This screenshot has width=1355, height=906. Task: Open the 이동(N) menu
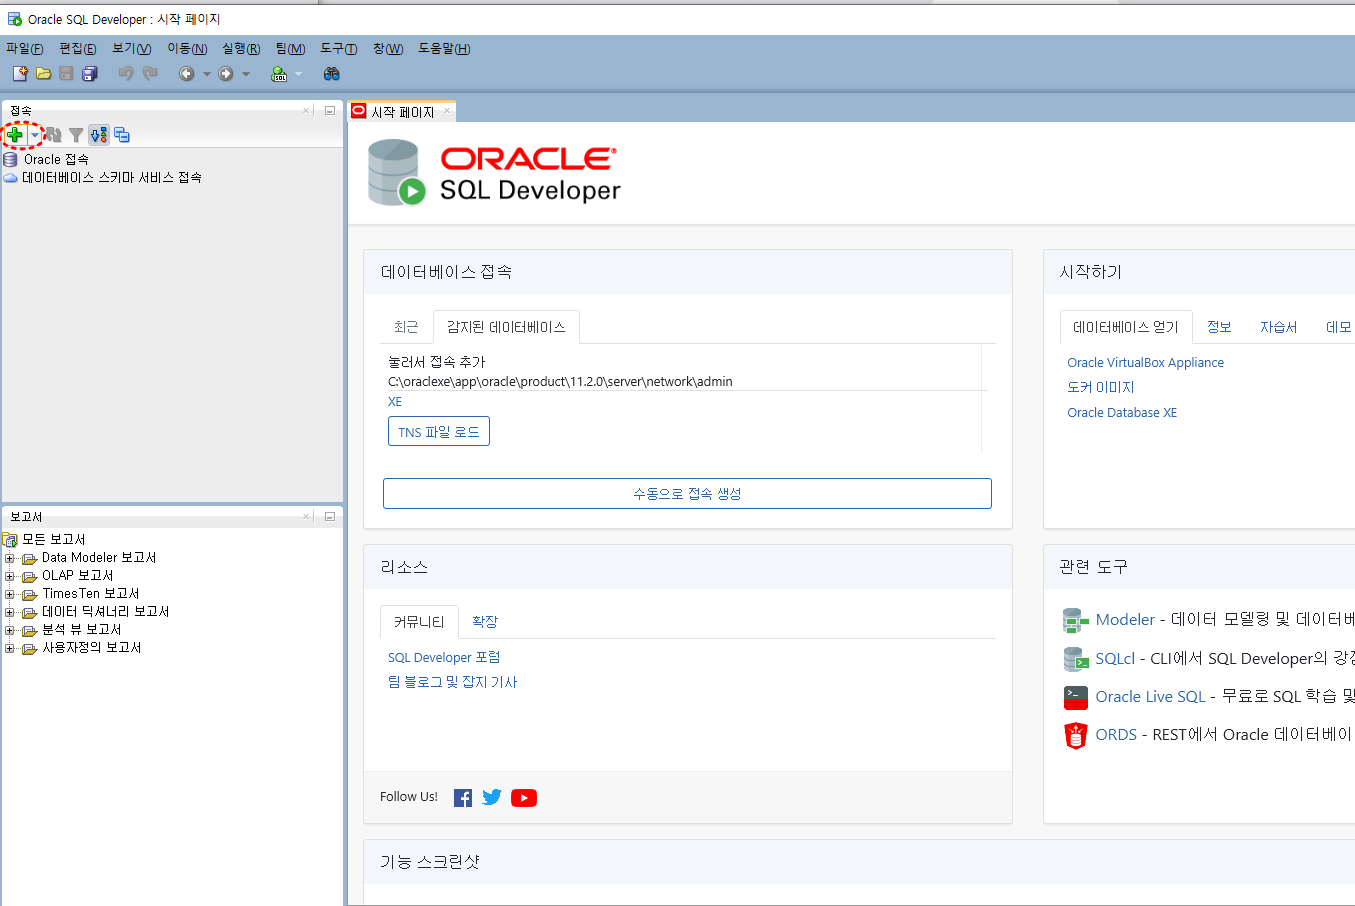click(187, 48)
